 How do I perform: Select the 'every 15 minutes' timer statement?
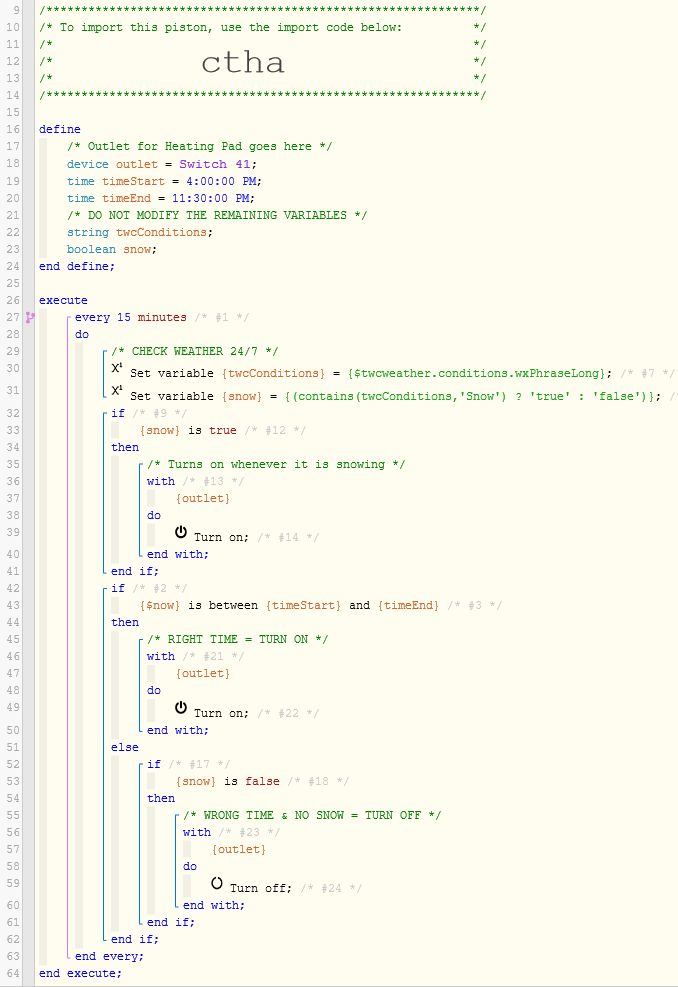point(131,317)
